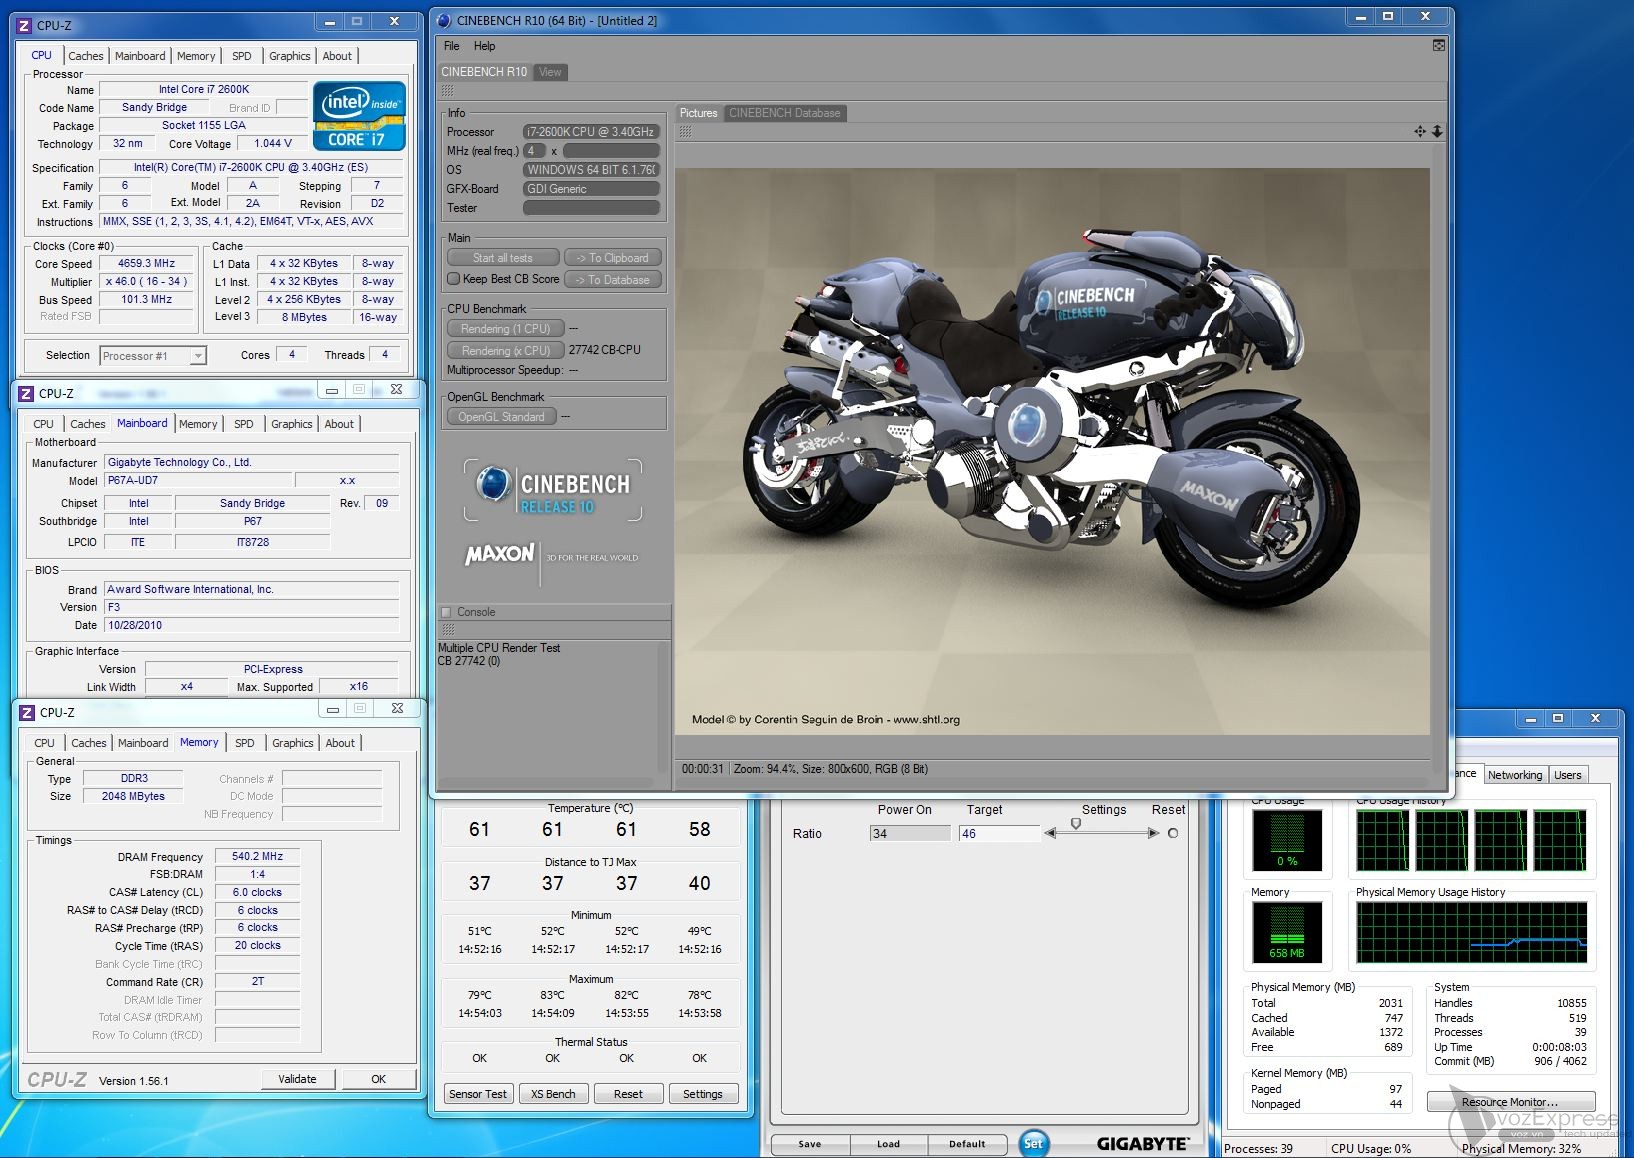Click Start all tests button
This screenshot has height=1158, width=1634.
503,258
